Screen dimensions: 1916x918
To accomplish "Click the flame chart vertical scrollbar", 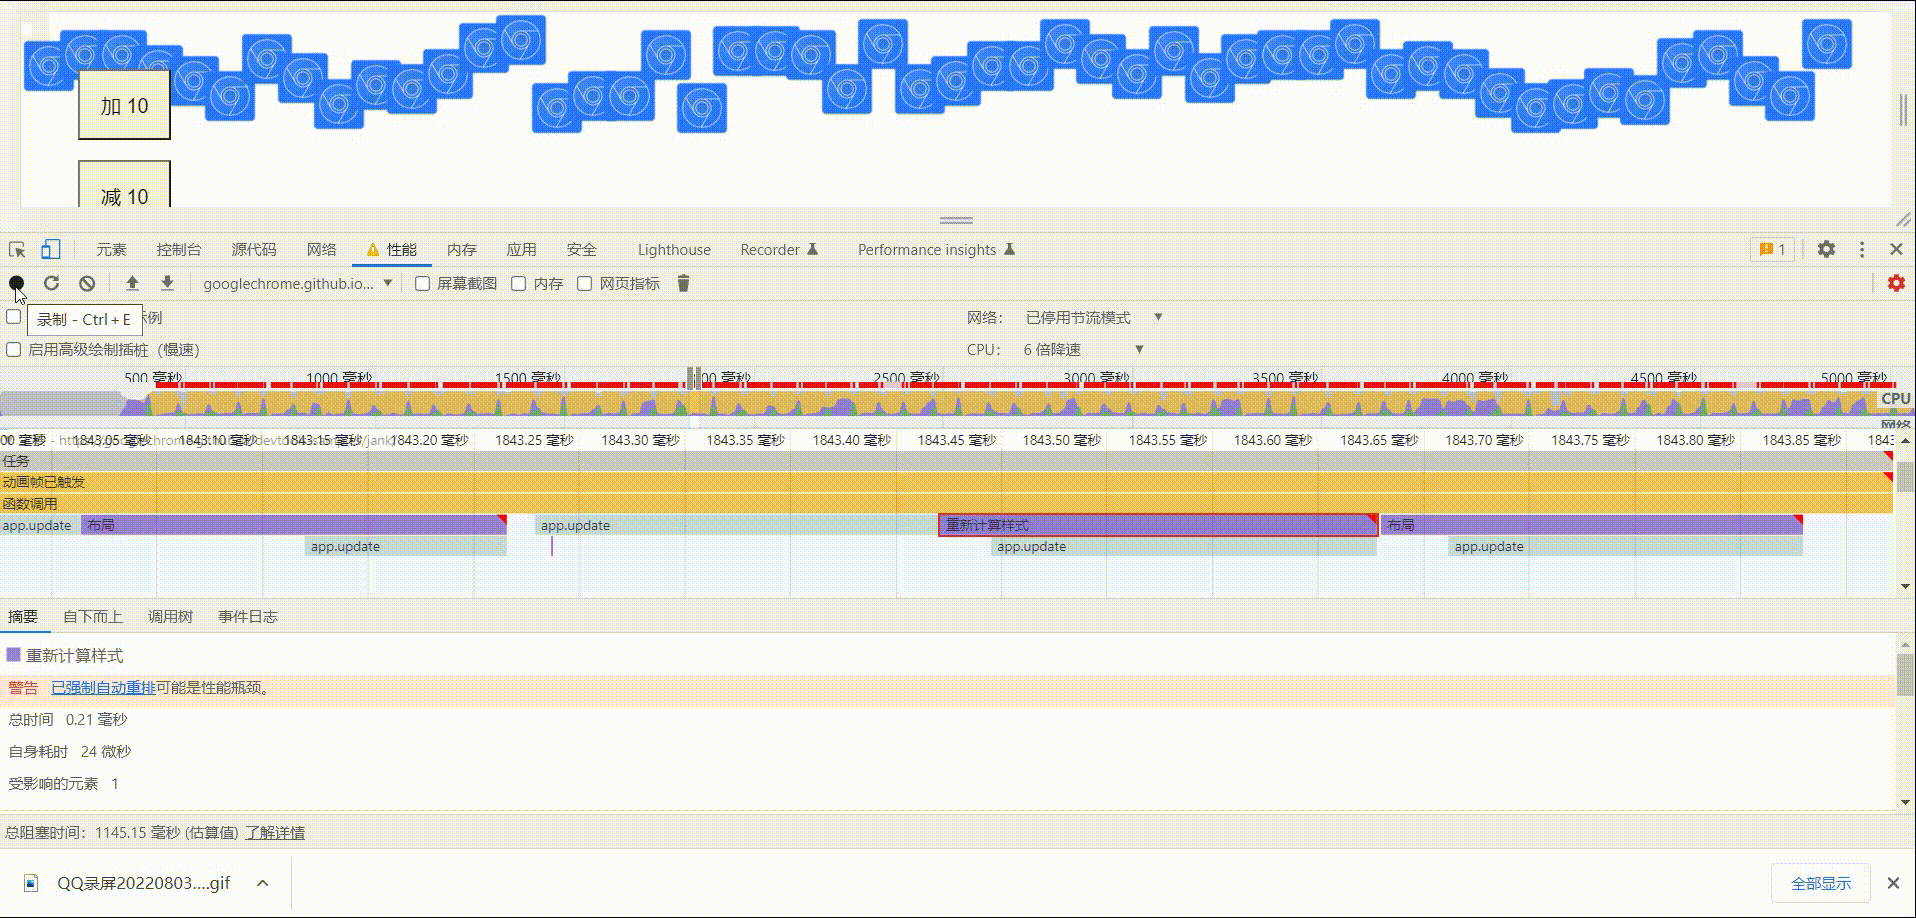I will [1905, 478].
